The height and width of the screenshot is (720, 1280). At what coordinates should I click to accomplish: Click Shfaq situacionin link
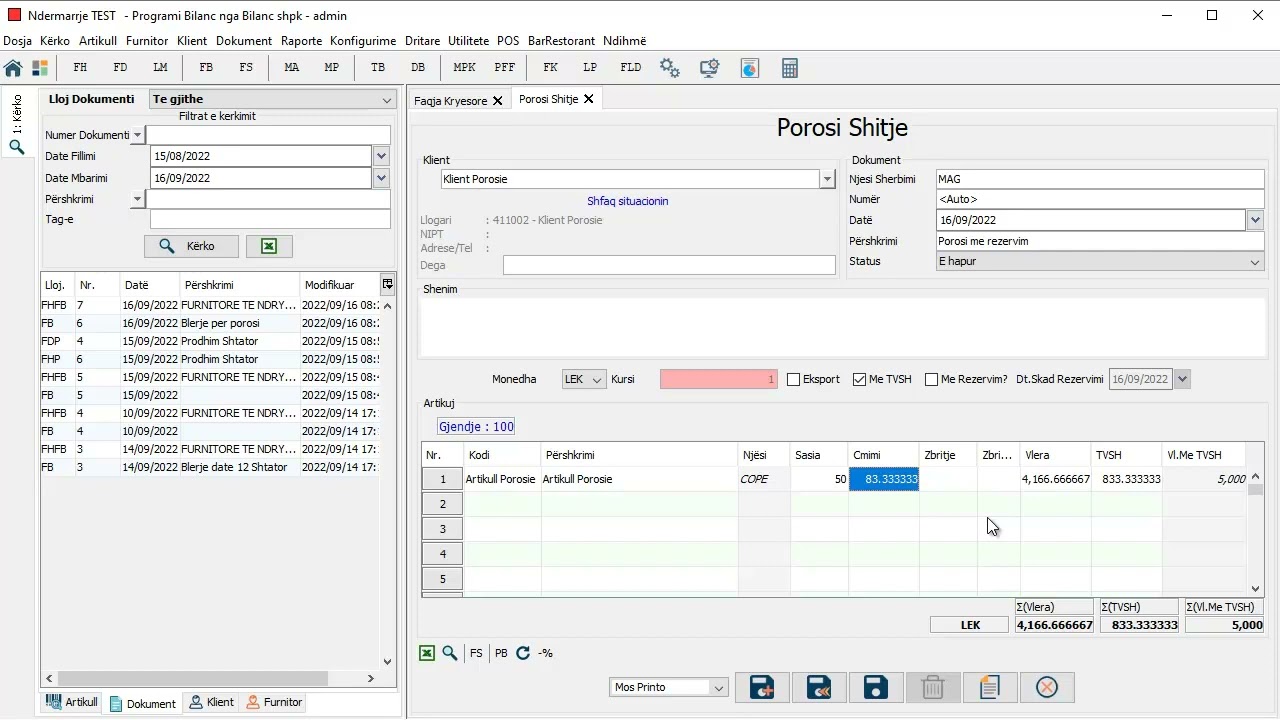(628, 201)
